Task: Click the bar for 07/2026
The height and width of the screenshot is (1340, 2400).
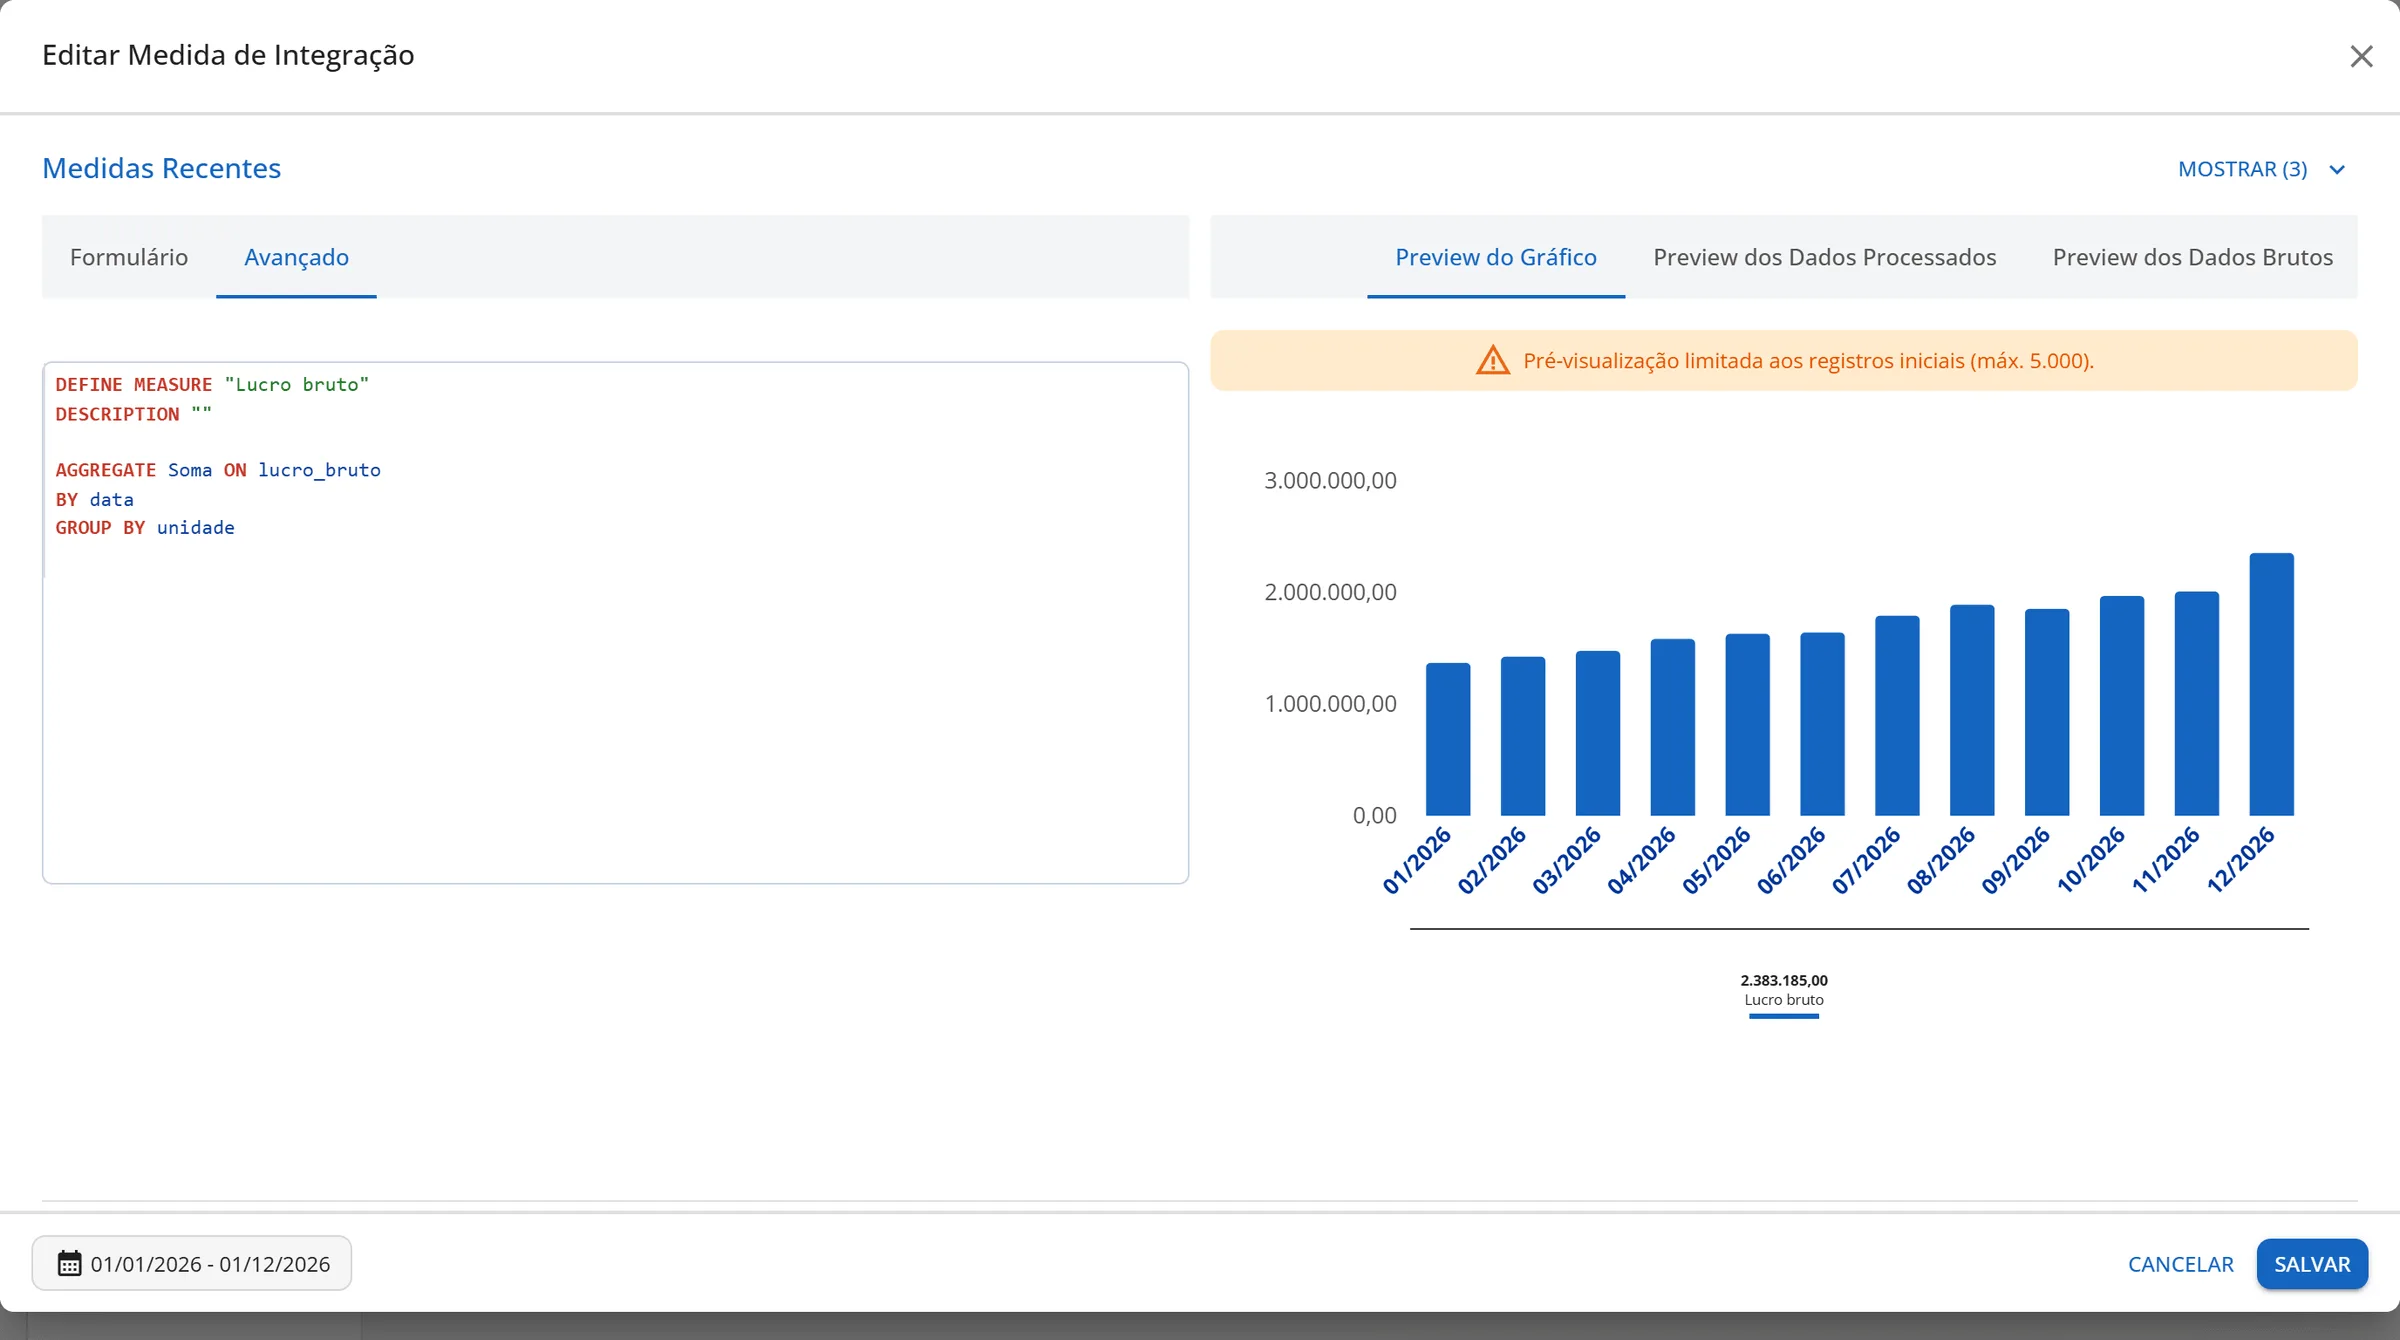Action: click(1897, 716)
